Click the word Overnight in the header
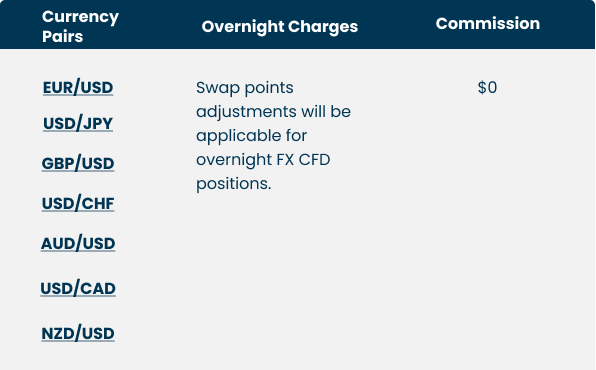 point(243,27)
